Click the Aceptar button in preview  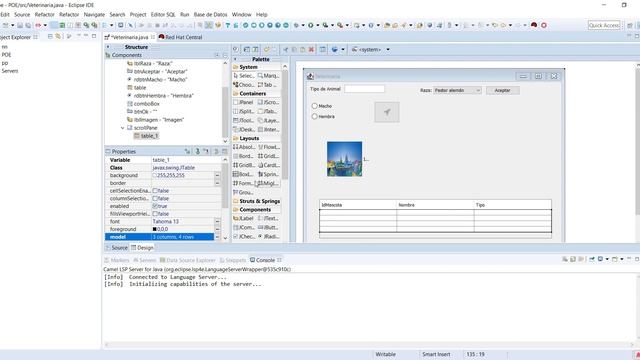click(502, 90)
